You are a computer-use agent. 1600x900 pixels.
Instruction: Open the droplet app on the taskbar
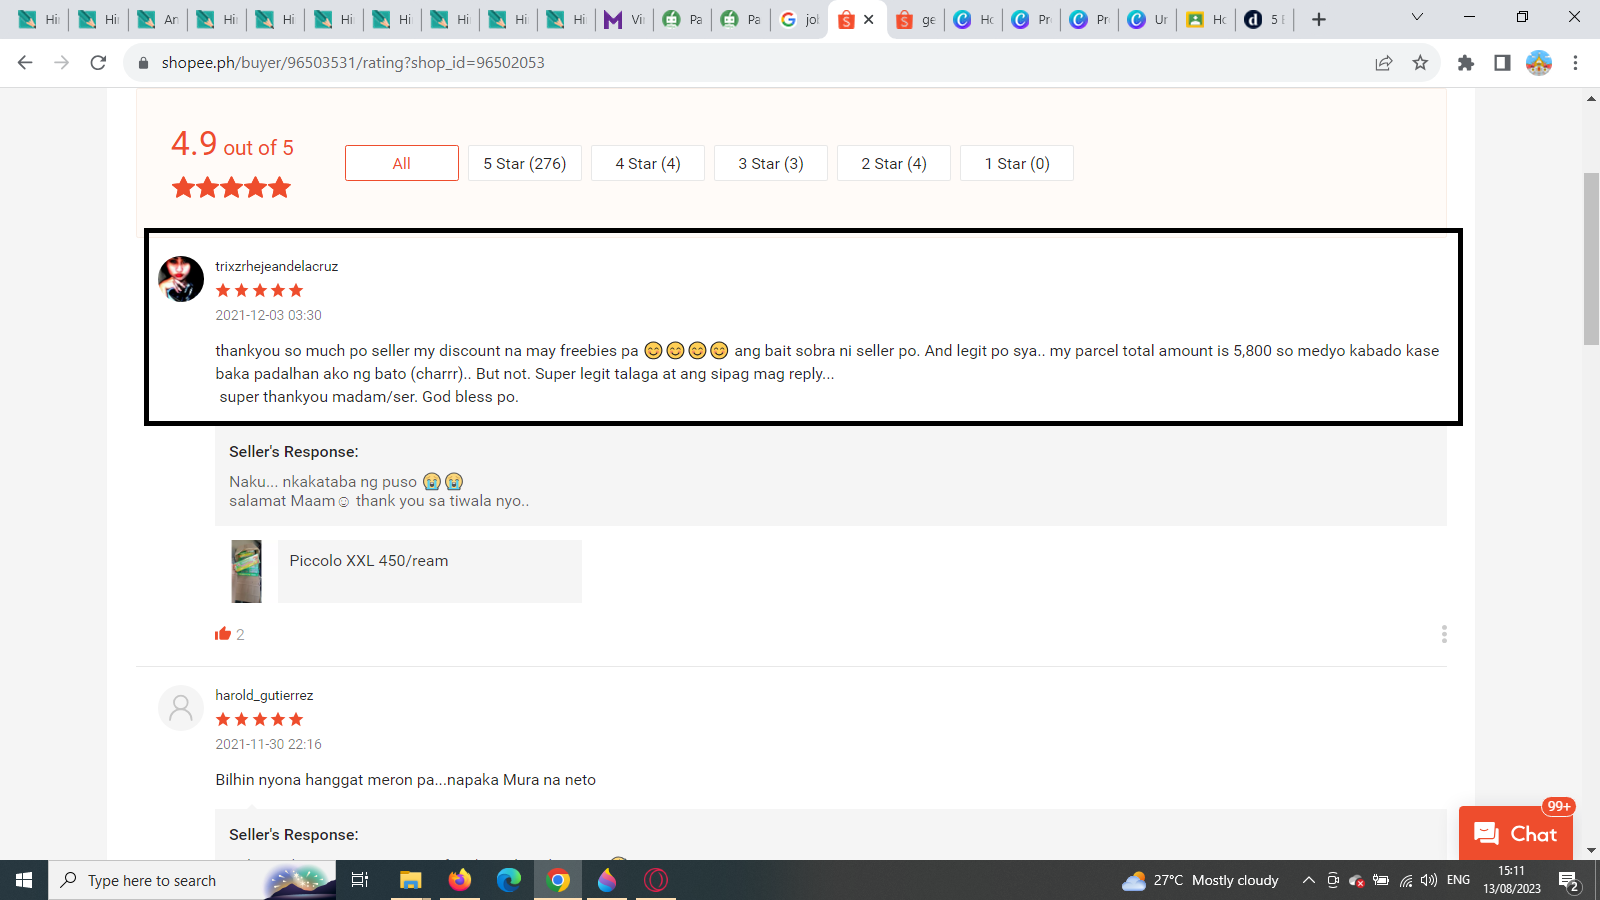(607, 880)
